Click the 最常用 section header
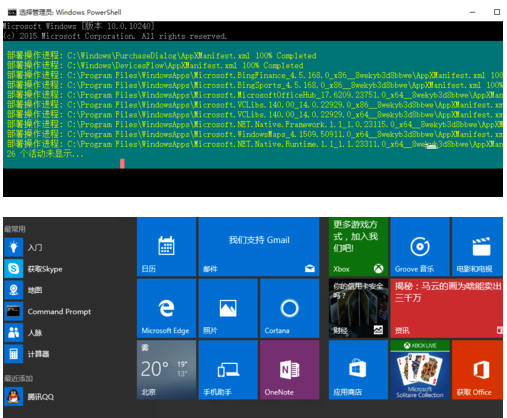The height and width of the screenshot is (418, 507). click(x=15, y=229)
